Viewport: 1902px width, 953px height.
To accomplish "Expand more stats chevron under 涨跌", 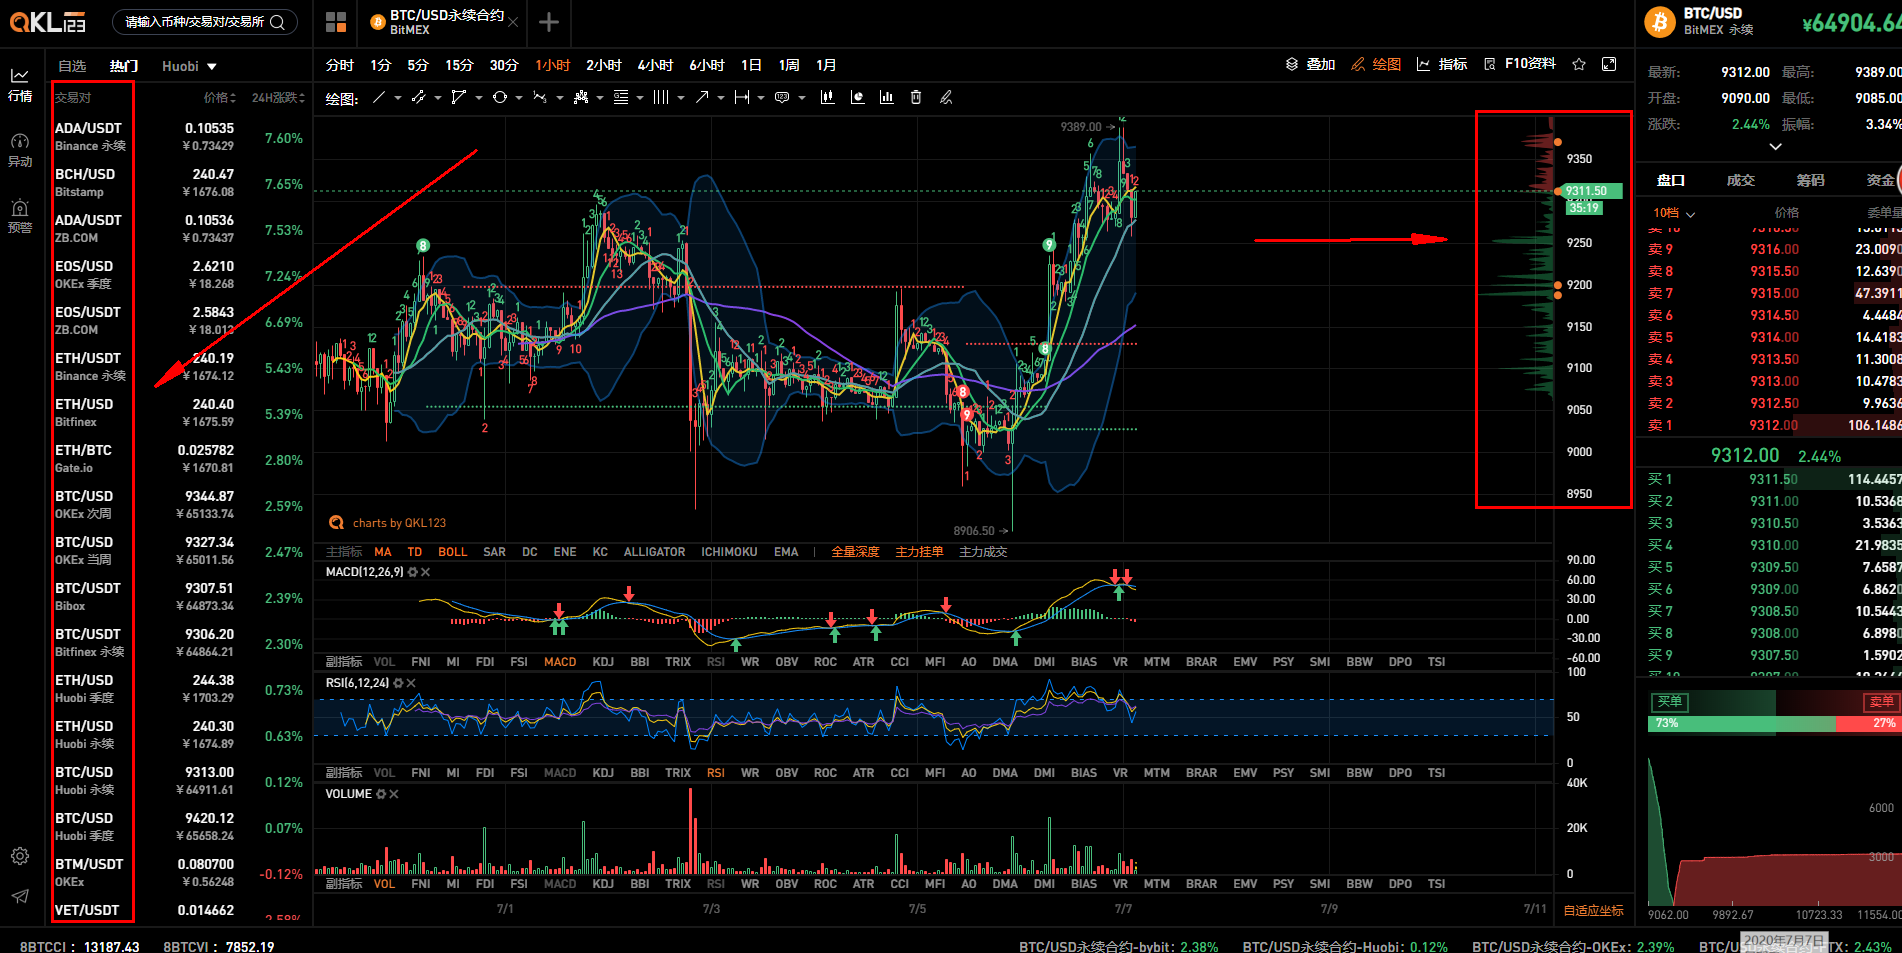I will click(x=1776, y=146).
